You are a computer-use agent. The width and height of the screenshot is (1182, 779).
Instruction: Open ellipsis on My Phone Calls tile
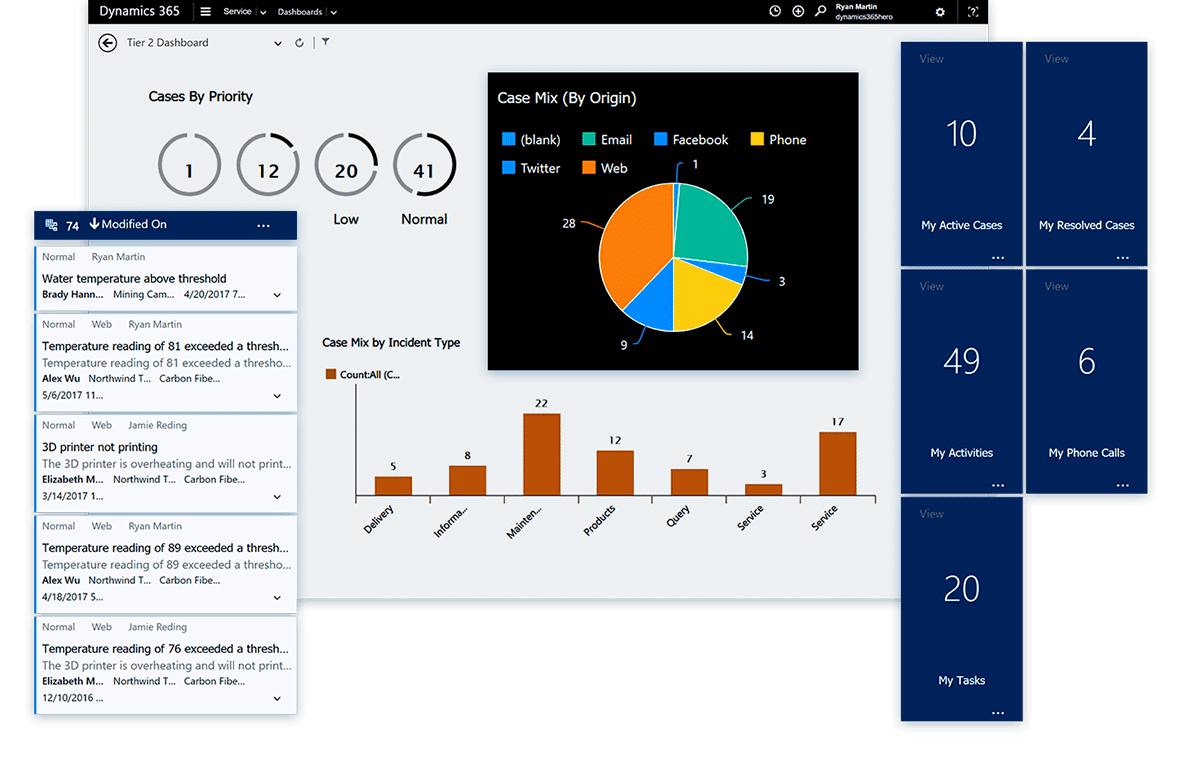point(1122,486)
